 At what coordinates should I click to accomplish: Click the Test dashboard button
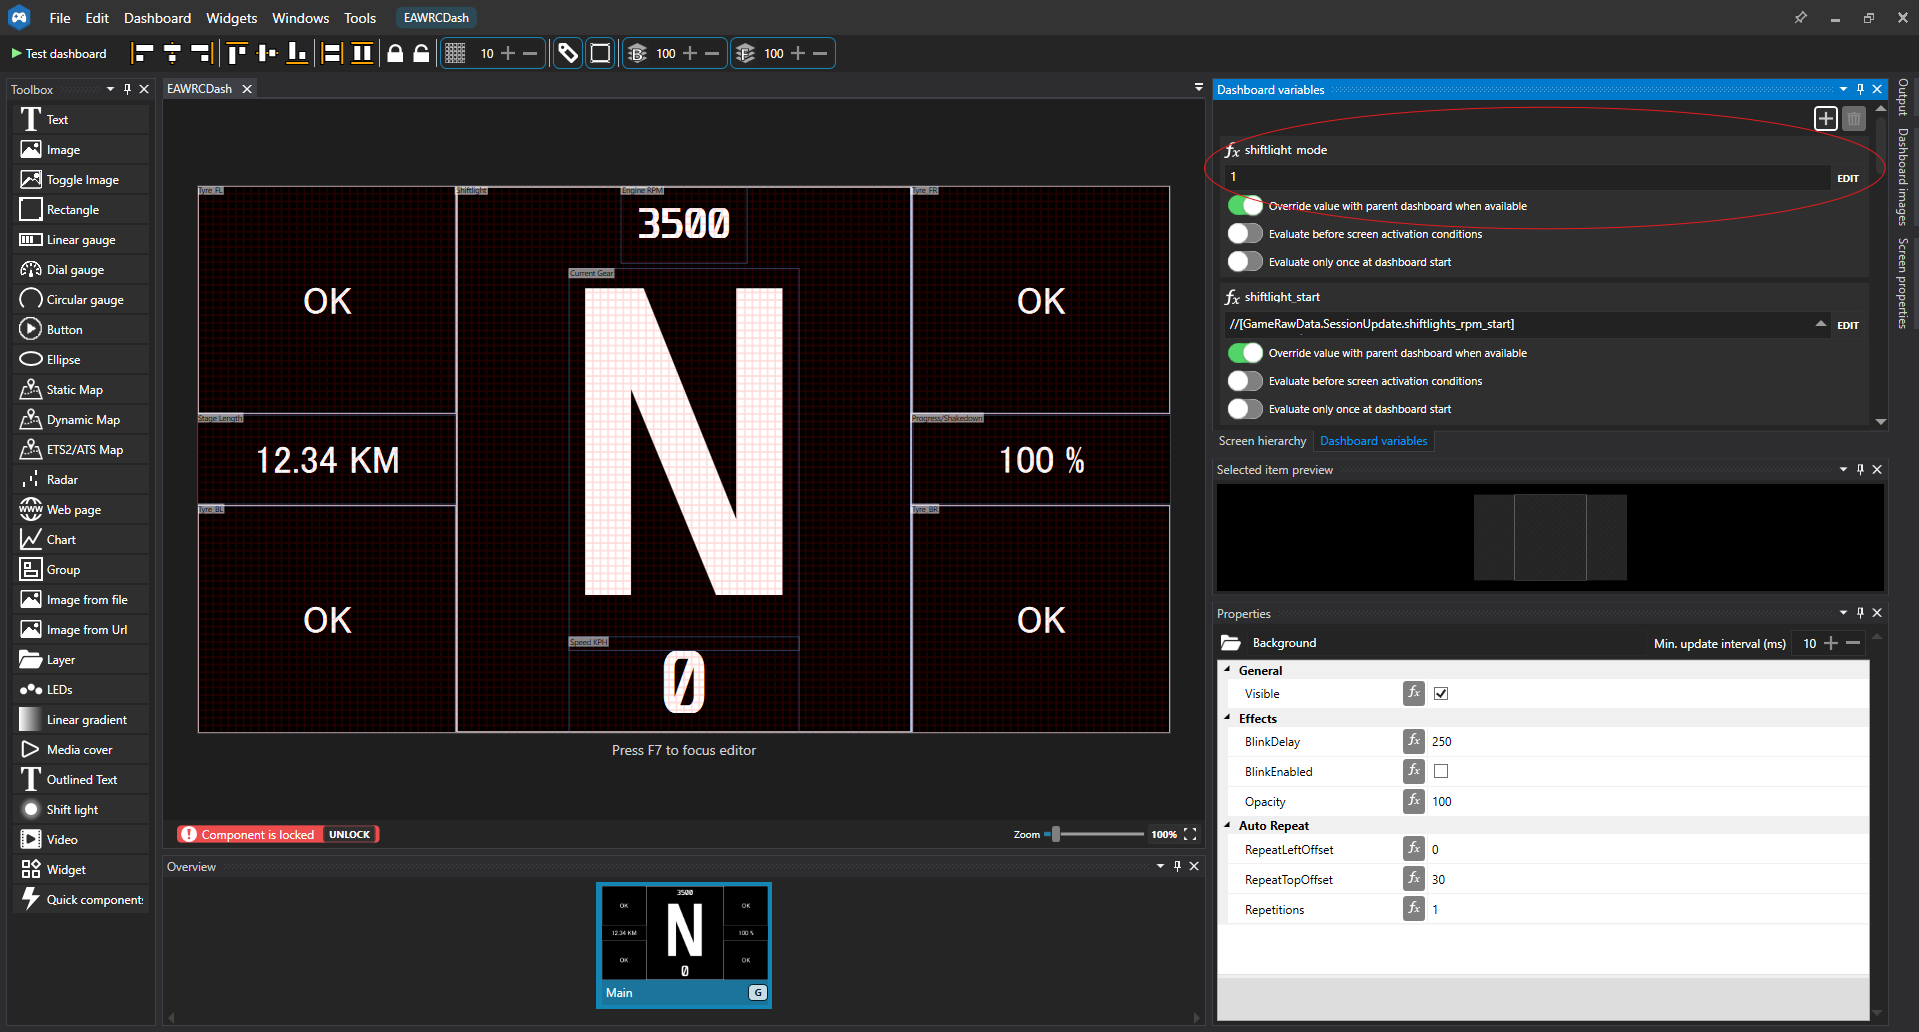[59, 54]
